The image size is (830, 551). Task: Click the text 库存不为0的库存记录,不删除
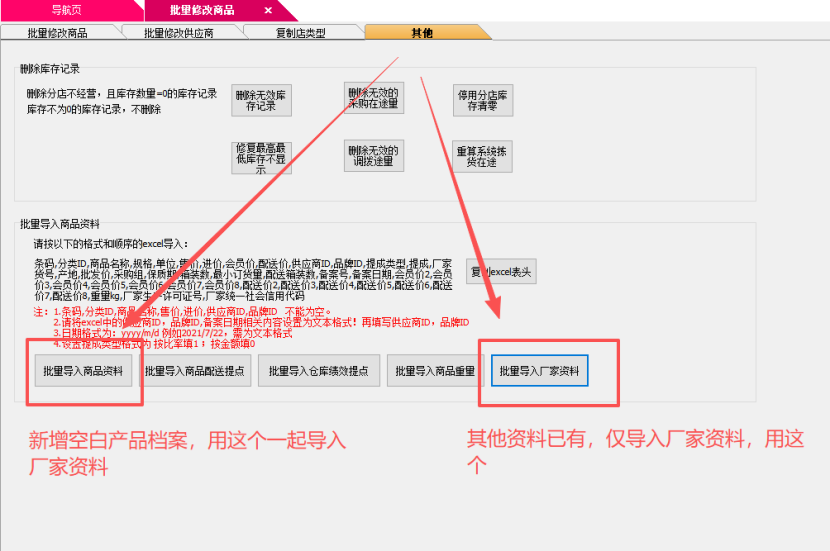coord(94,110)
